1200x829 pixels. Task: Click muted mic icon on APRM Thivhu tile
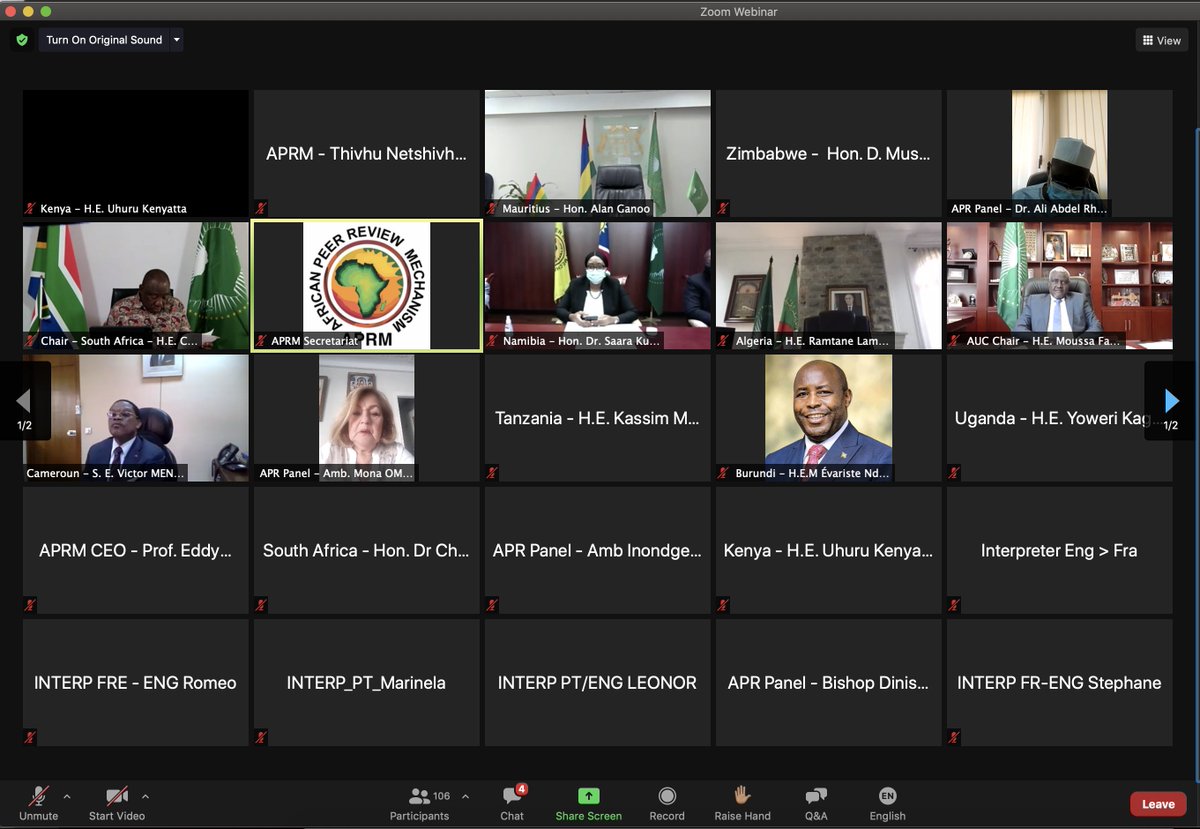pyautogui.click(x=262, y=208)
